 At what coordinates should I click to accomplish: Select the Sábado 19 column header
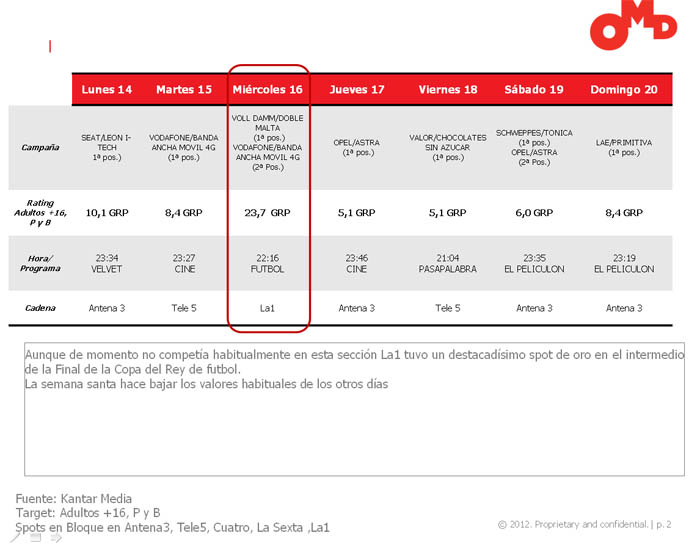[x=534, y=90]
